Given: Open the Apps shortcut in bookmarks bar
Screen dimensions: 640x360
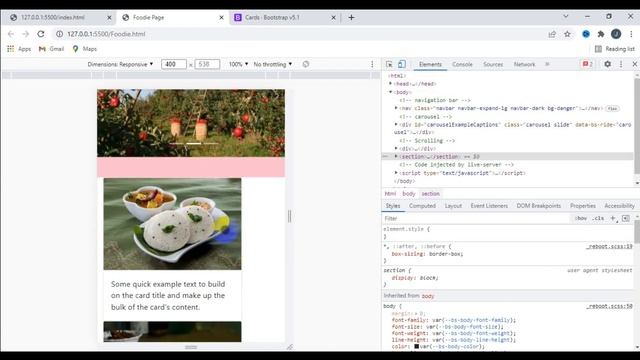Looking at the screenshot, I should pos(19,49).
